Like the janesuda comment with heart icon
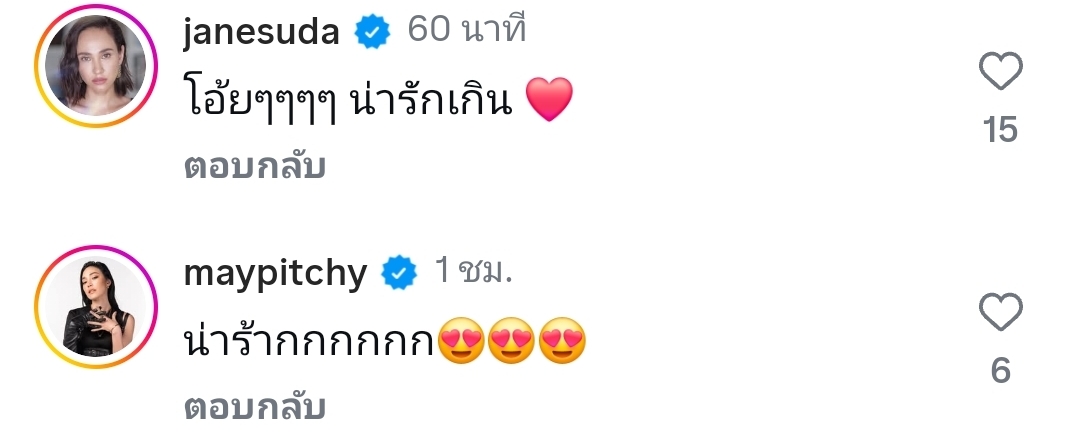Screen dimensions: 1077x444 click(x=1000, y=72)
